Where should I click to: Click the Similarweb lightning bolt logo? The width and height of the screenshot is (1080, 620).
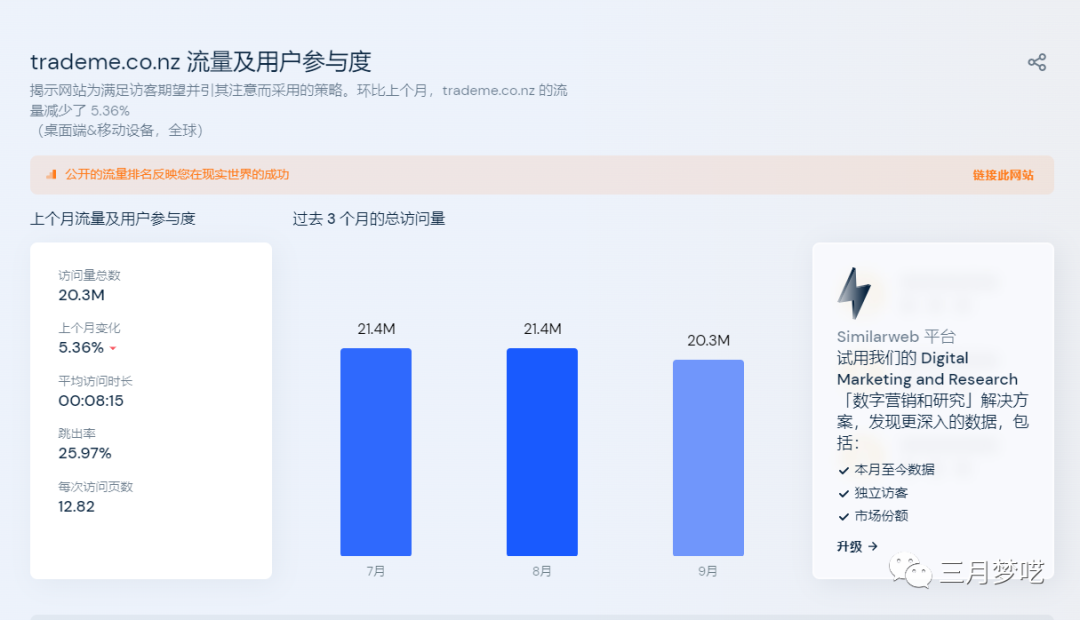pyautogui.click(x=854, y=293)
